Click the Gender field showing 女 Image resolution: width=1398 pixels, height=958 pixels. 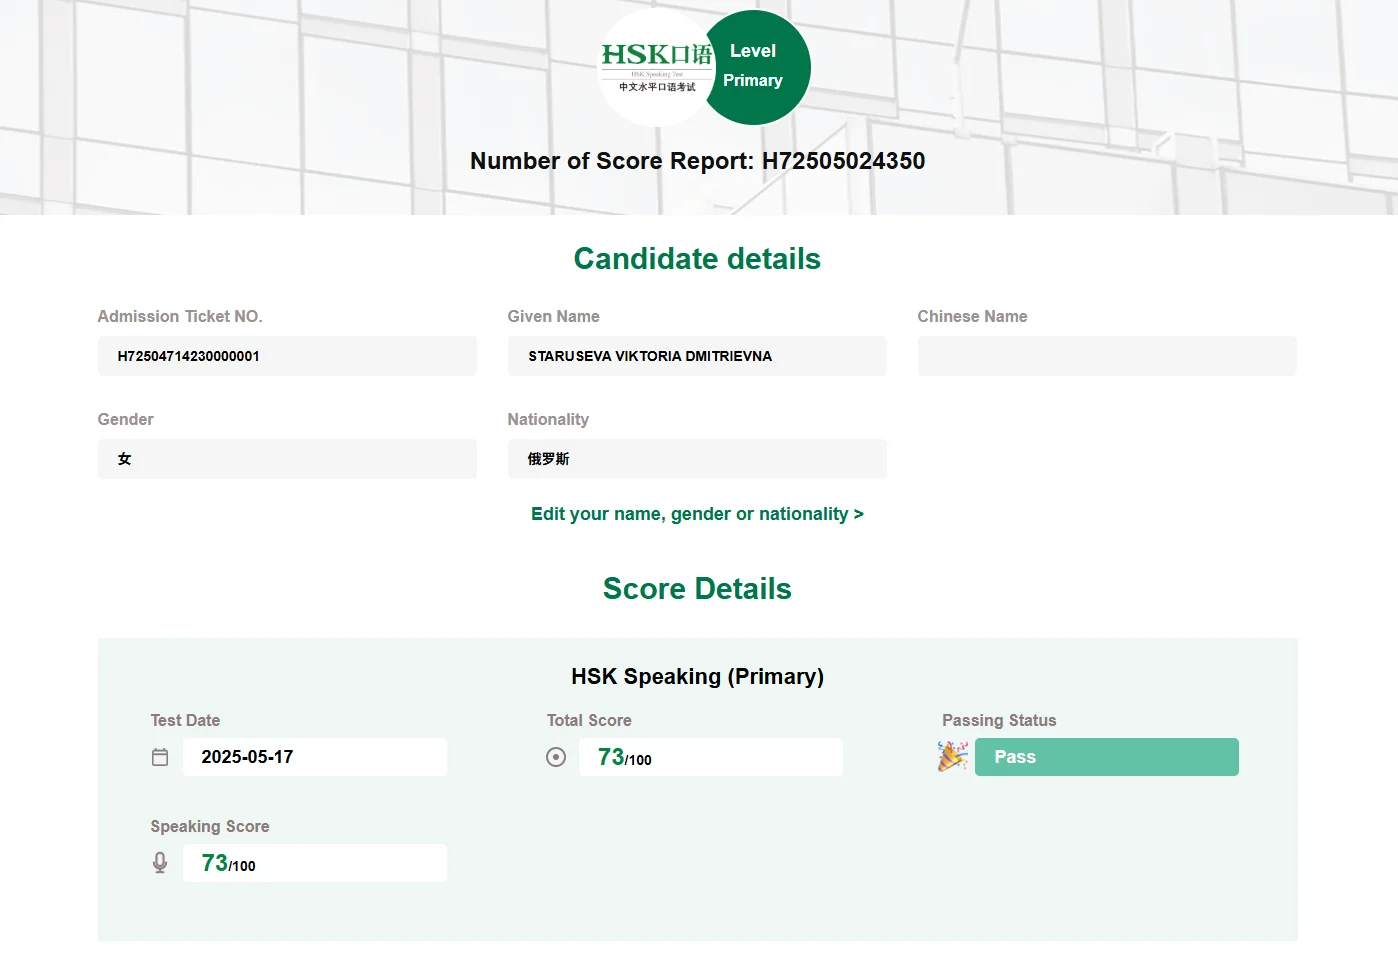tap(287, 459)
